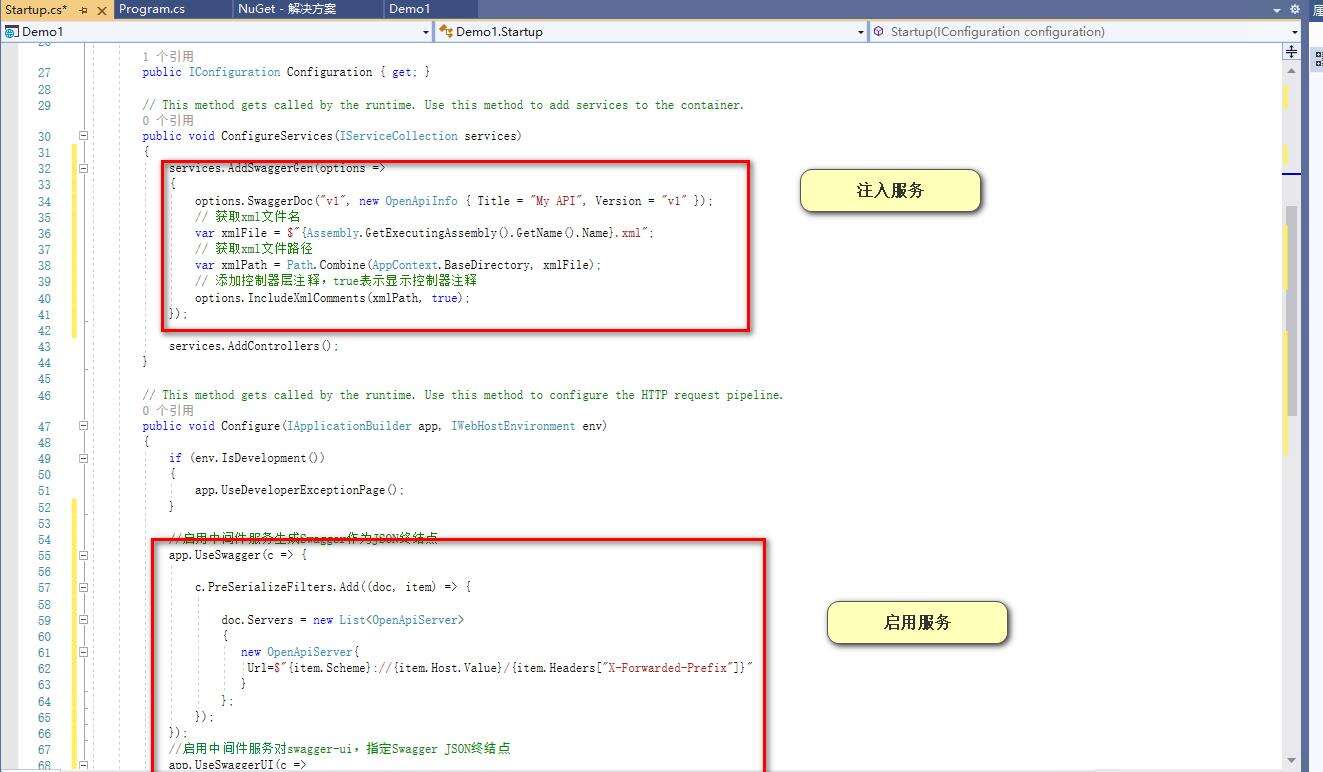Click the '0 个引用' link above Configure
This screenshot has height=772, width=1323.
click(168, 410)
